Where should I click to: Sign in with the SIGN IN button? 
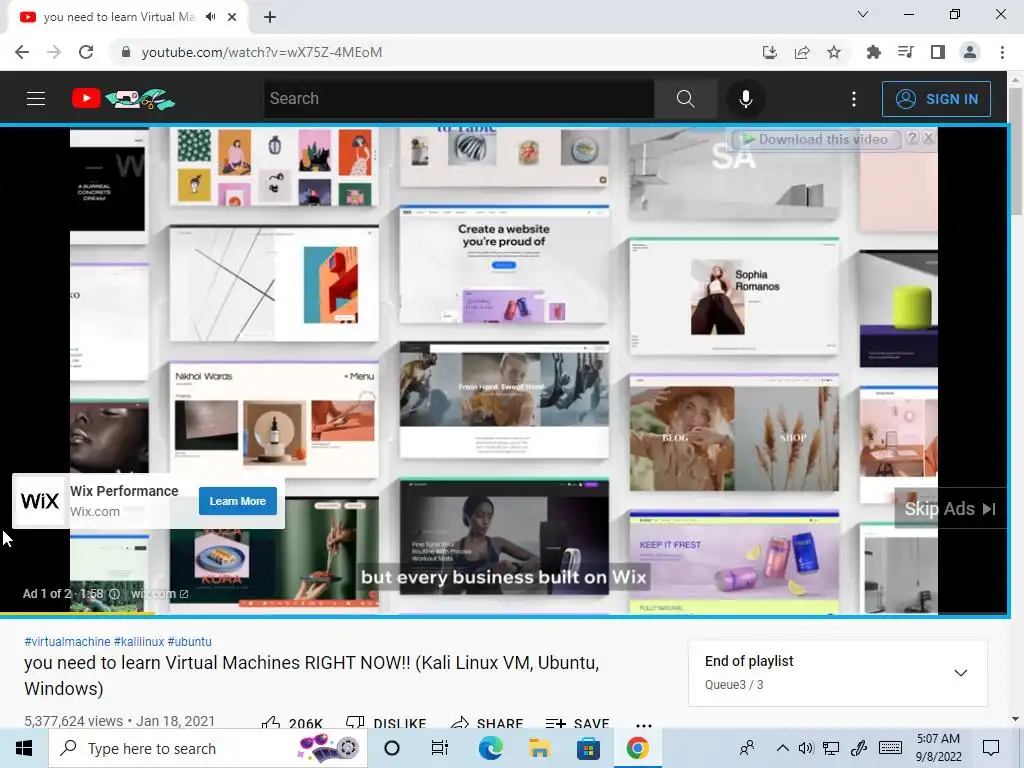(936, 99)
